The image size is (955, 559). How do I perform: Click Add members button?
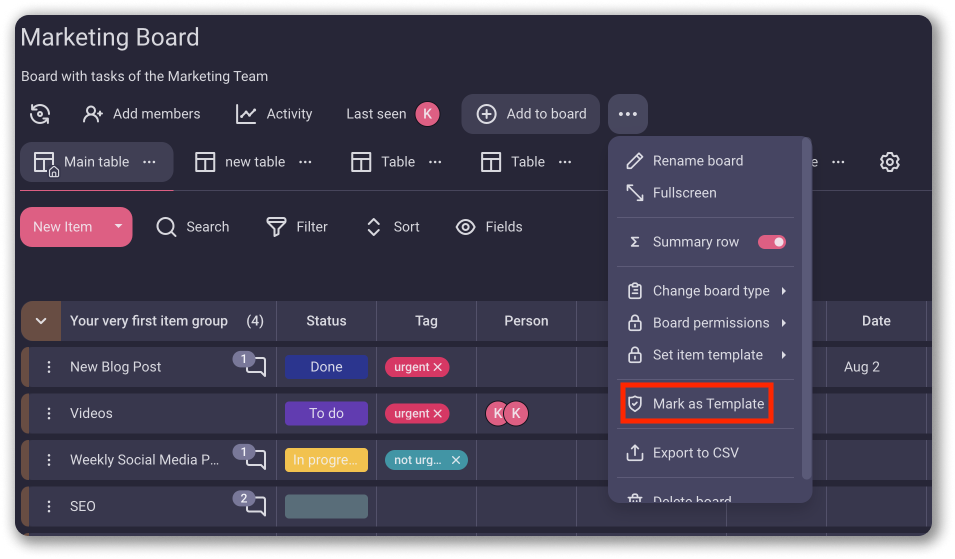(x=141, y=114)
